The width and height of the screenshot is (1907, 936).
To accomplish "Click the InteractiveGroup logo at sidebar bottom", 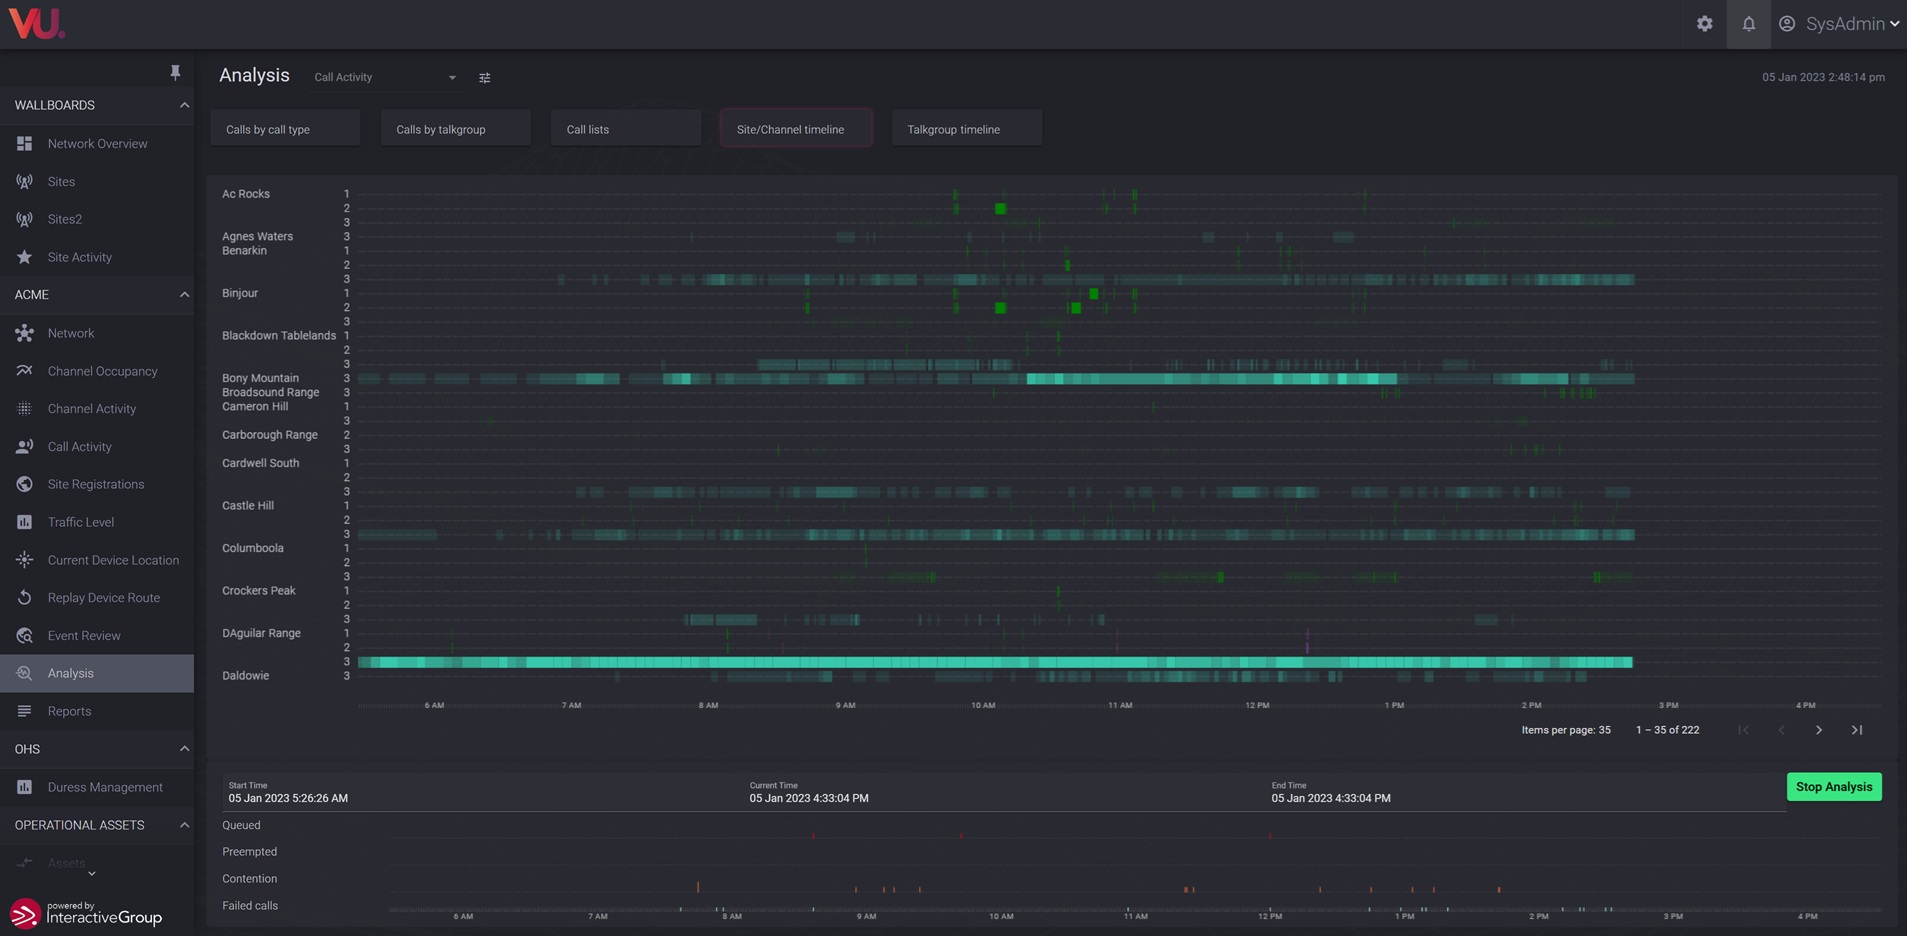I will 86,913.
